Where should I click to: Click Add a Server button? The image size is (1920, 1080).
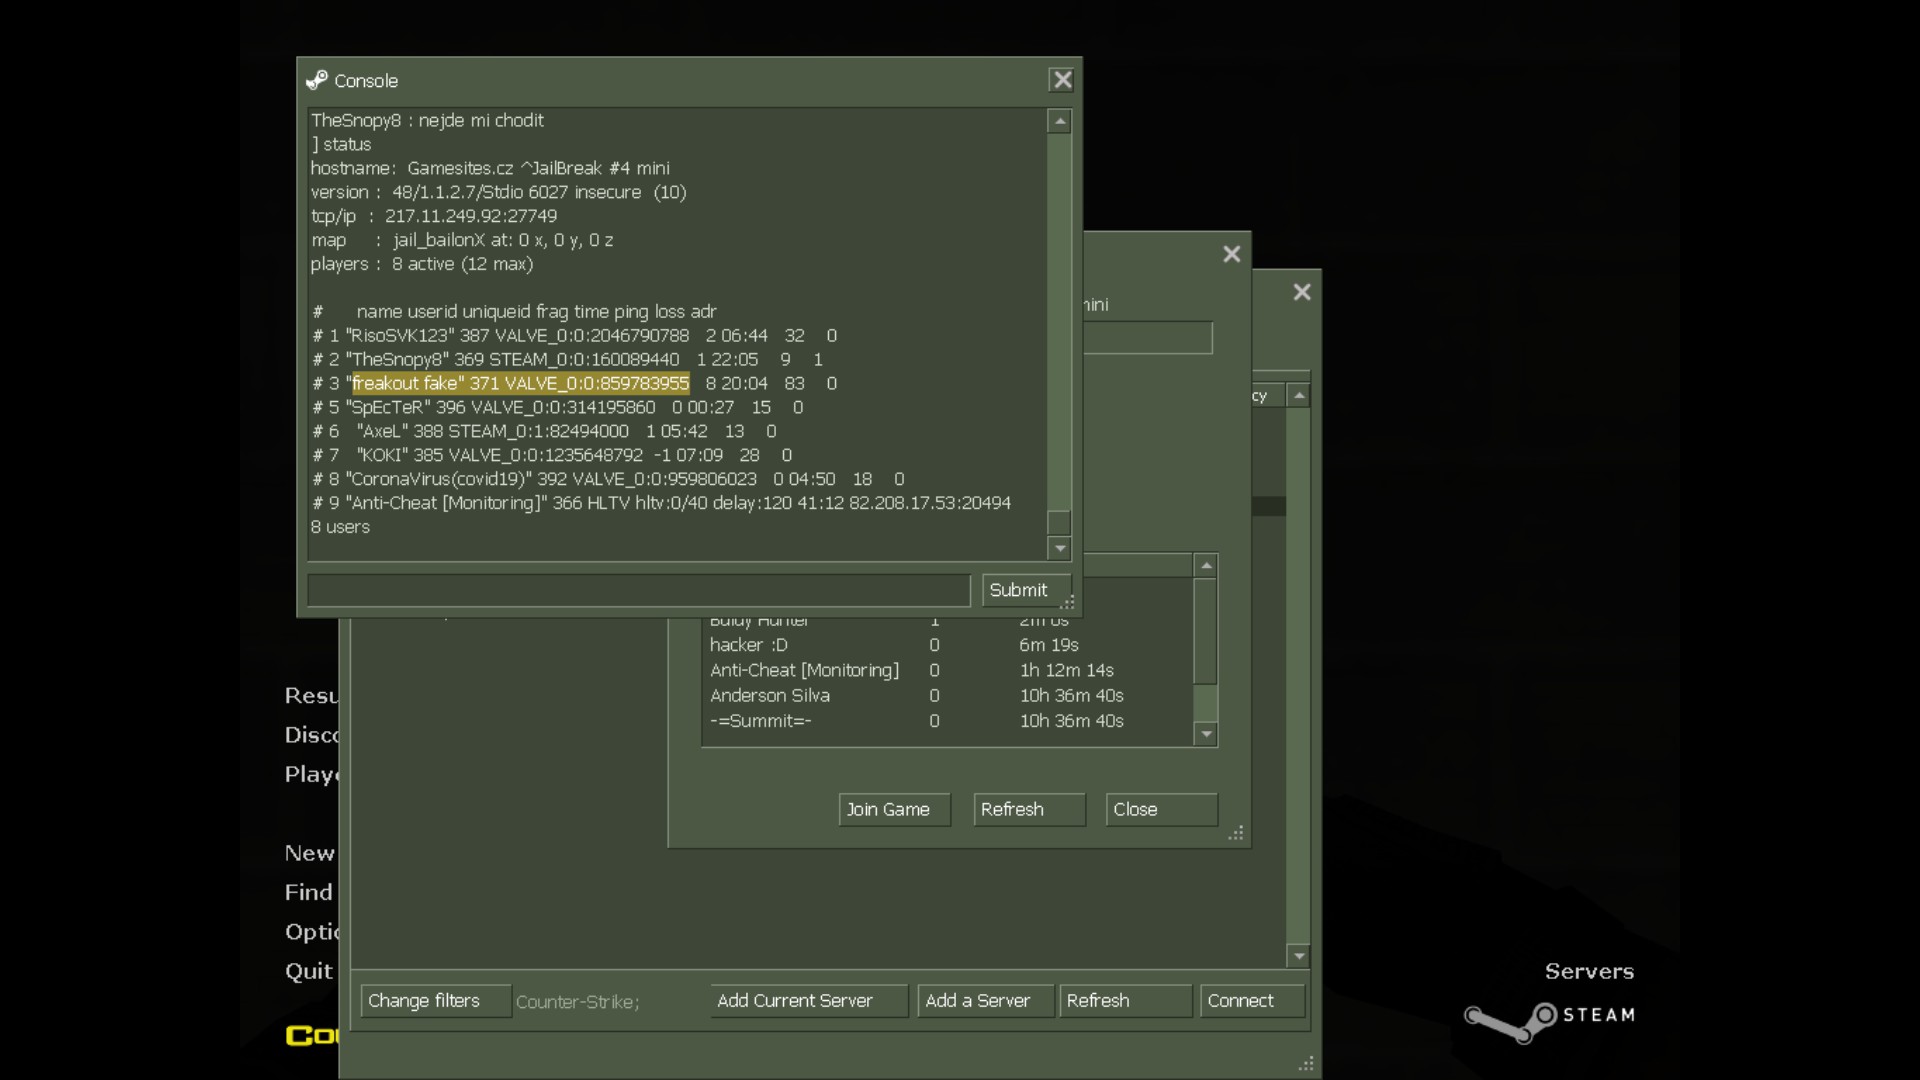coord(986,1001)
